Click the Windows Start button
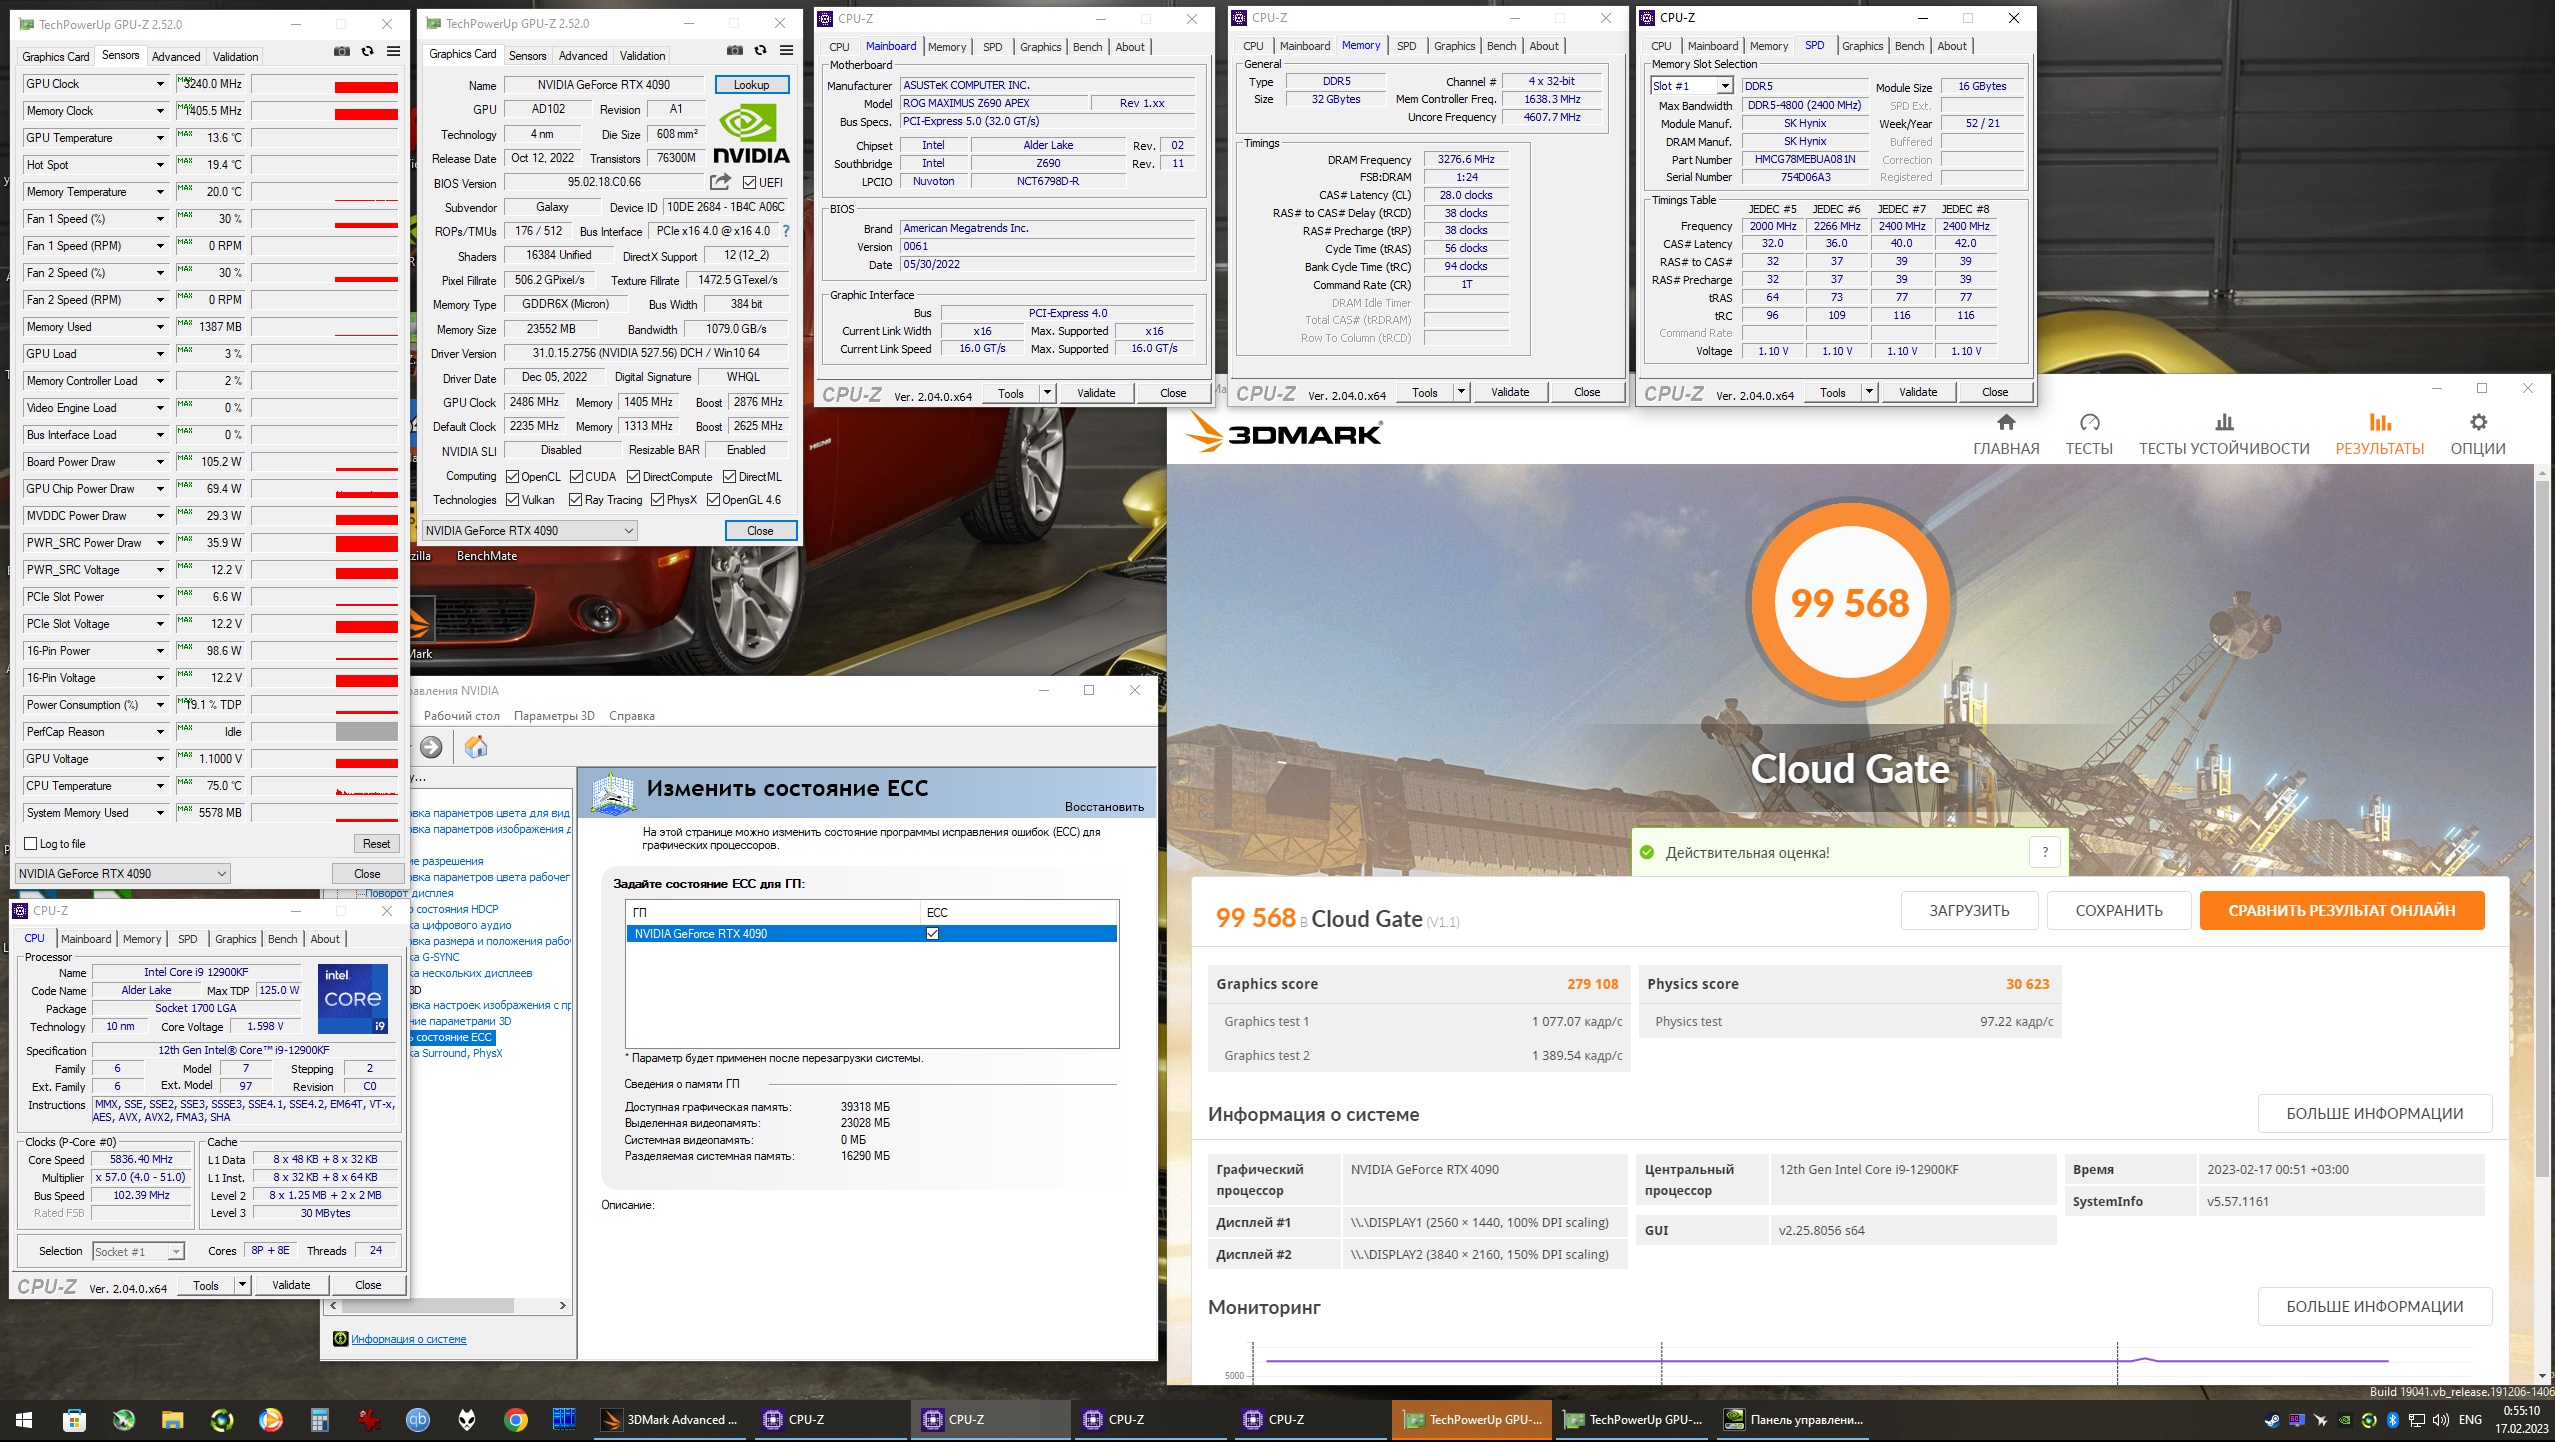 coord(24,1419)
